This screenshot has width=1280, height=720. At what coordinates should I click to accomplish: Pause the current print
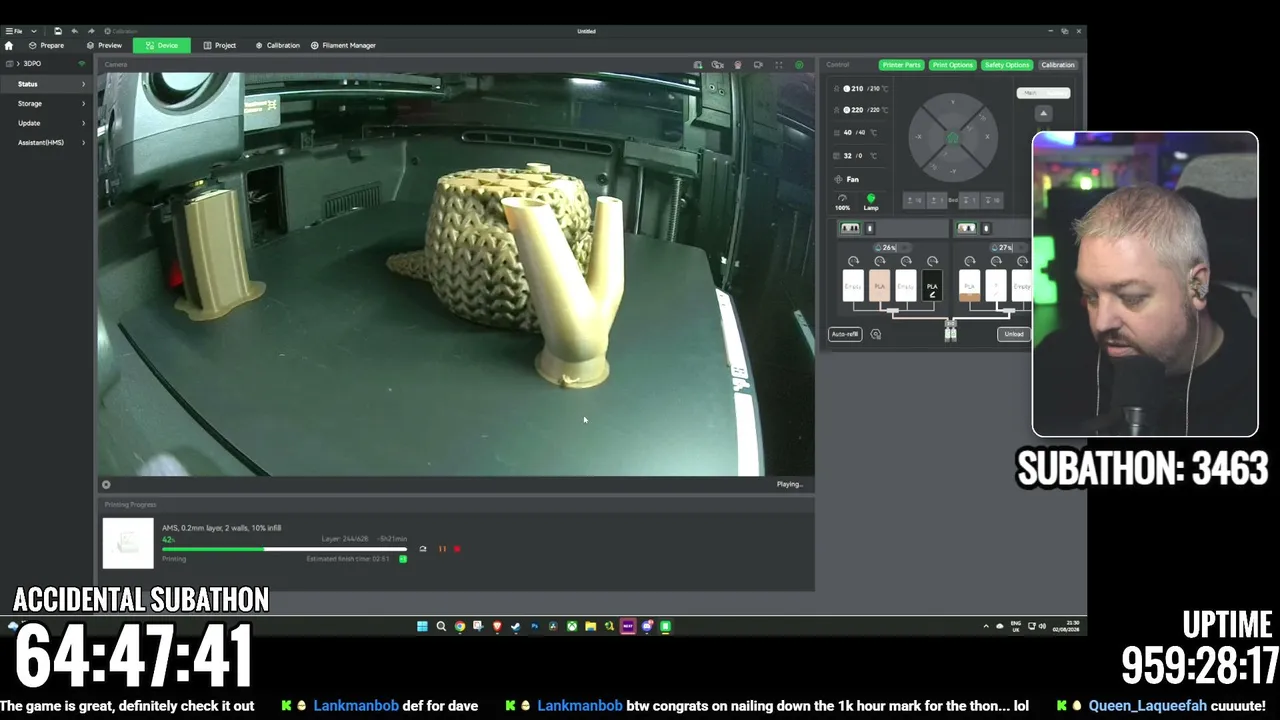[442, 548]
